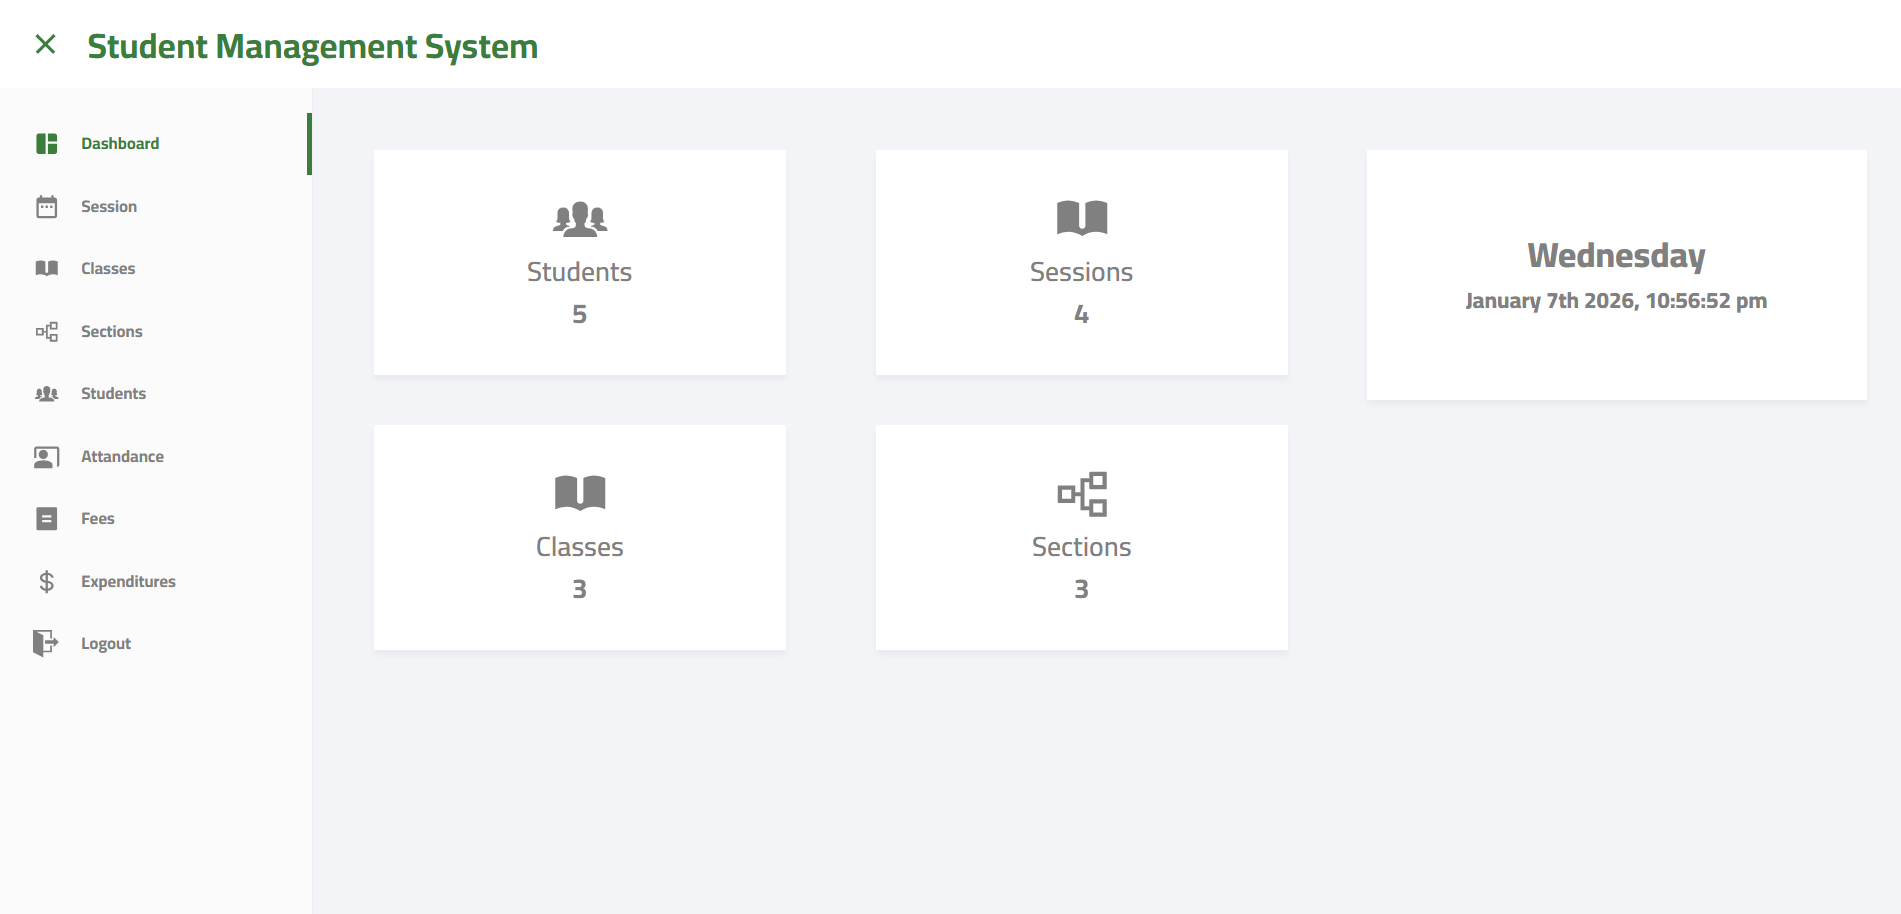Click the Classes book icon in sidebar
Viewport: 1901px width, 914px height.
46,268
